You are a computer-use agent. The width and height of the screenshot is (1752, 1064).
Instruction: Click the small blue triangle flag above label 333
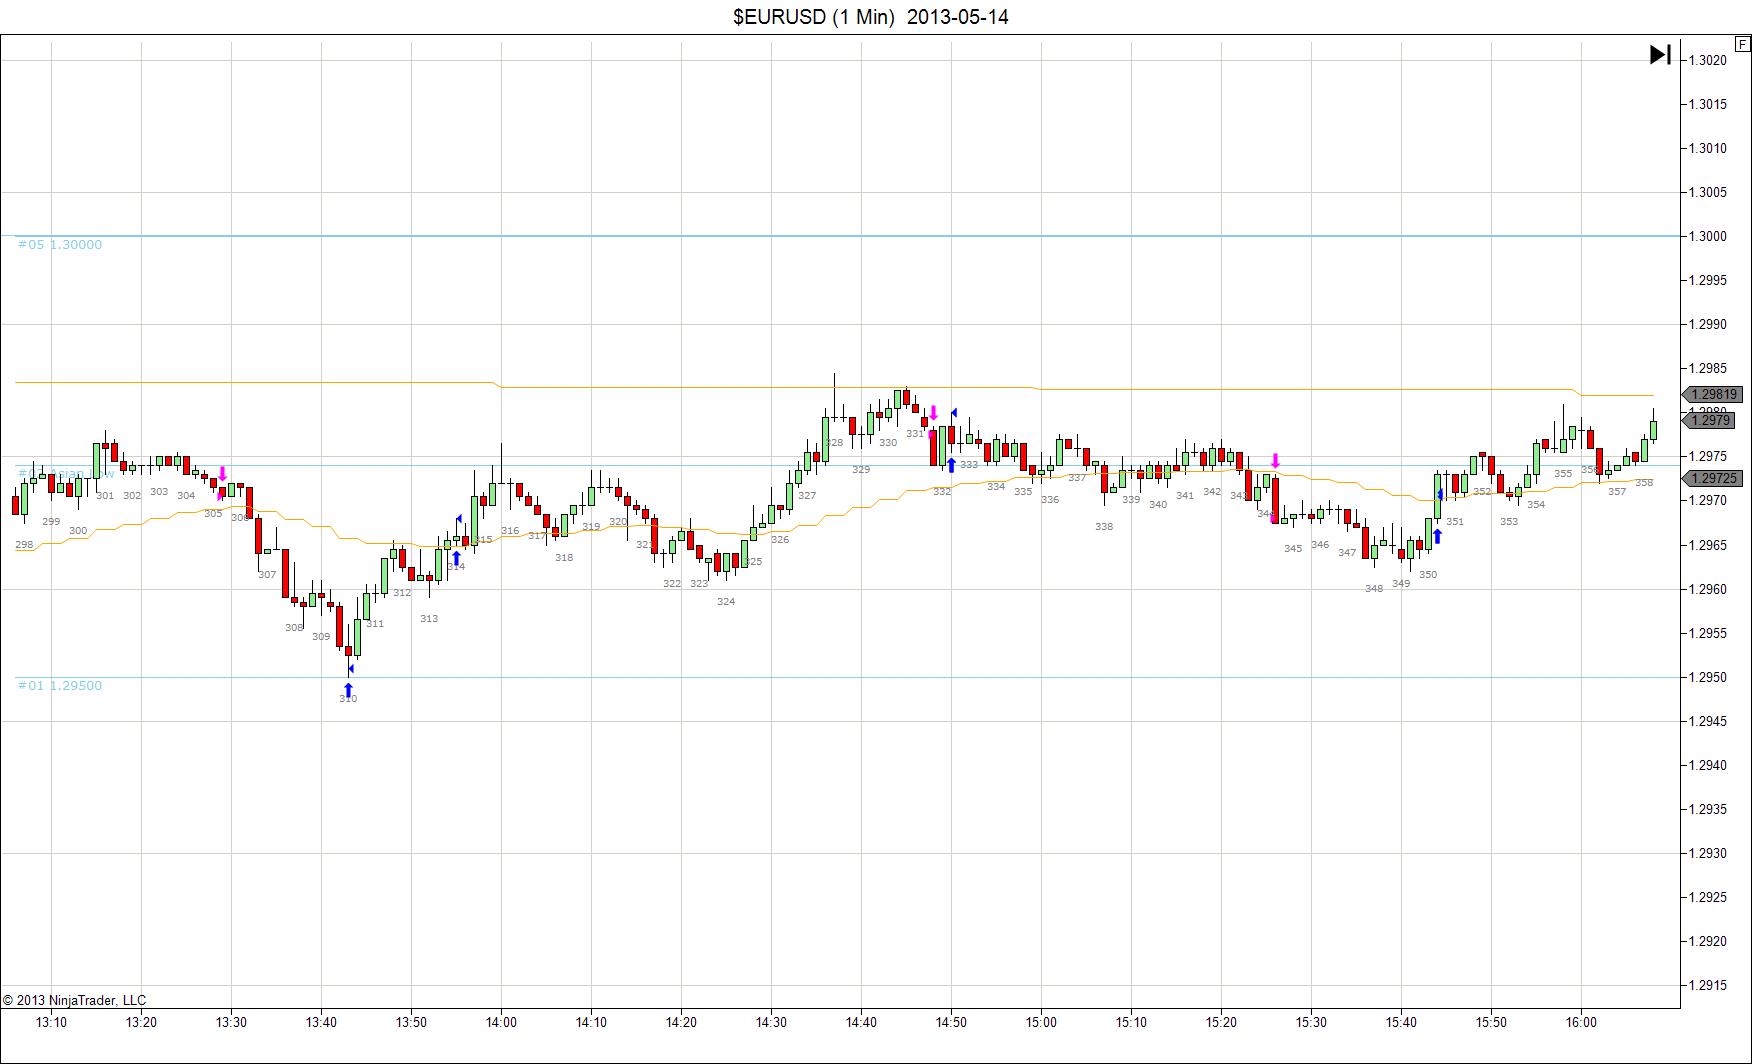point(954,412)
